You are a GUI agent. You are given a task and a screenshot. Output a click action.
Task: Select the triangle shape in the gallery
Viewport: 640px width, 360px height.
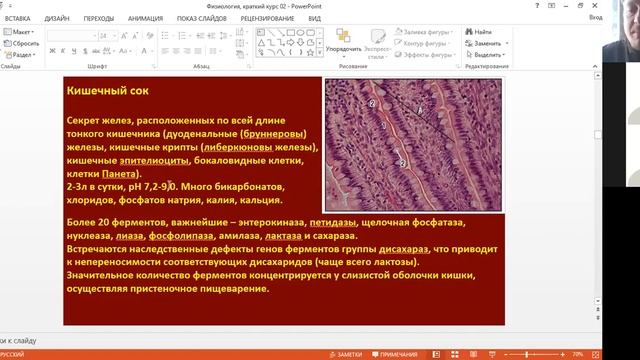[x=261, y=42]
